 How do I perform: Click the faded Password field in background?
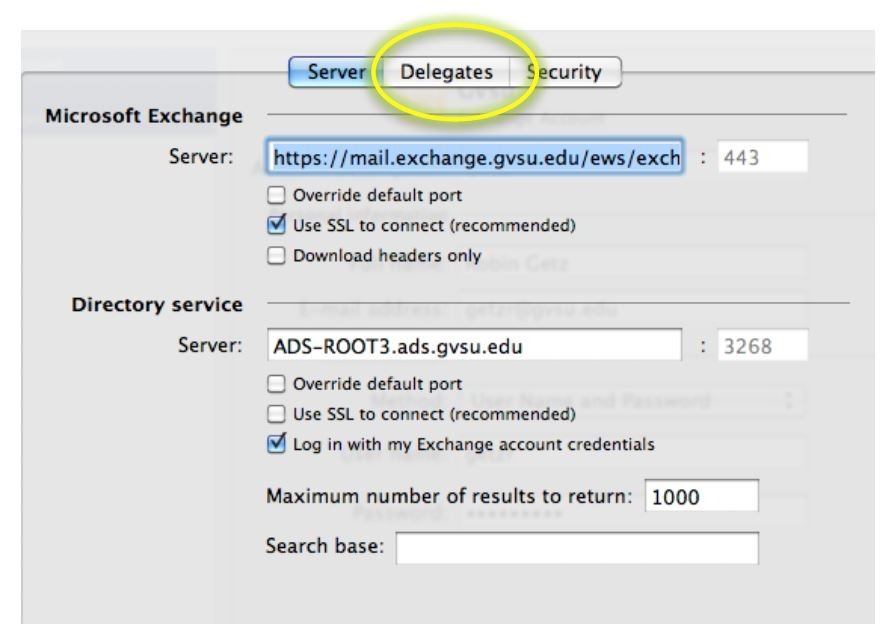click(x=630, y=513)
